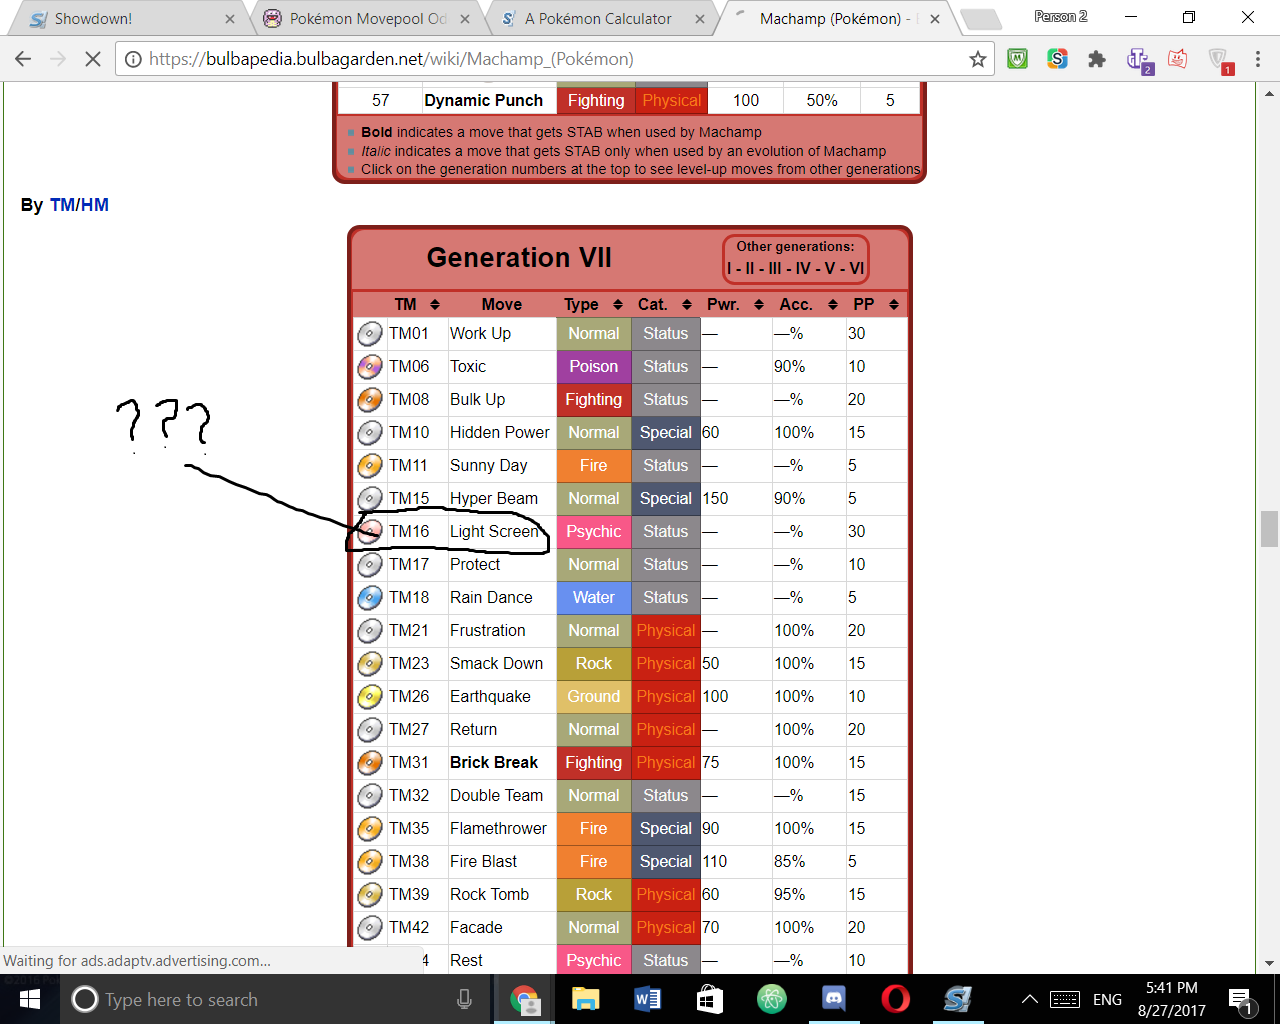The image size is (1280, 1024).
Task: Open the Microsoft Store taskbar icon
Action: coord(709,999)
